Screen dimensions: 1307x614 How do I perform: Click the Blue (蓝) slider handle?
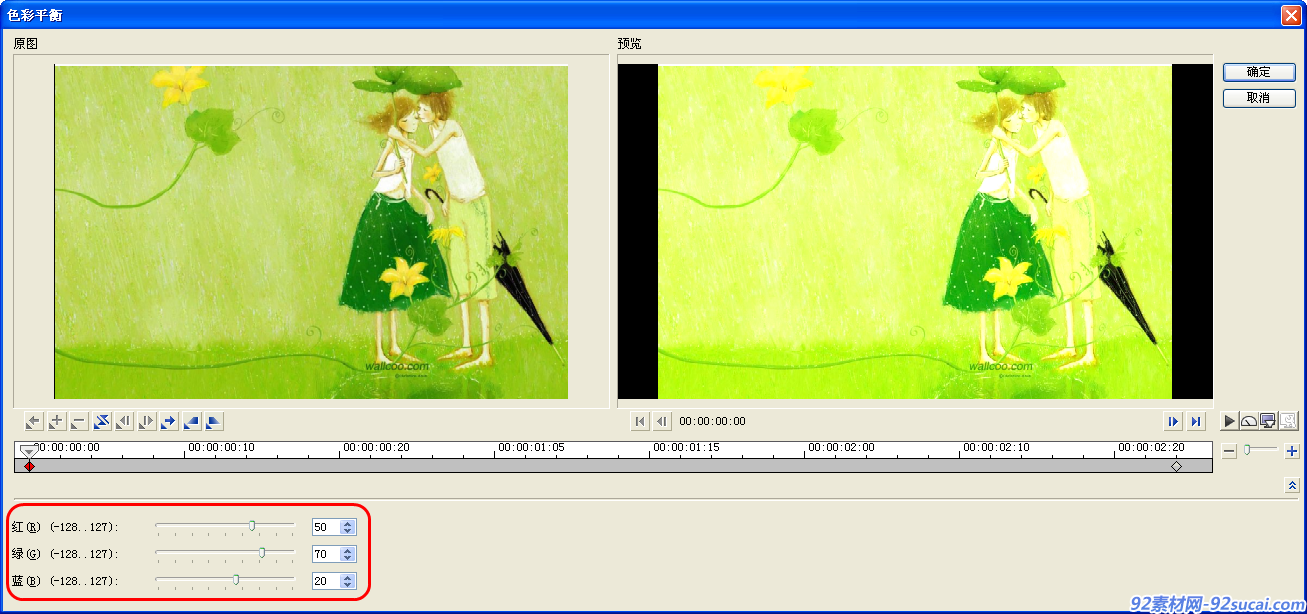[x=236, y=579]
